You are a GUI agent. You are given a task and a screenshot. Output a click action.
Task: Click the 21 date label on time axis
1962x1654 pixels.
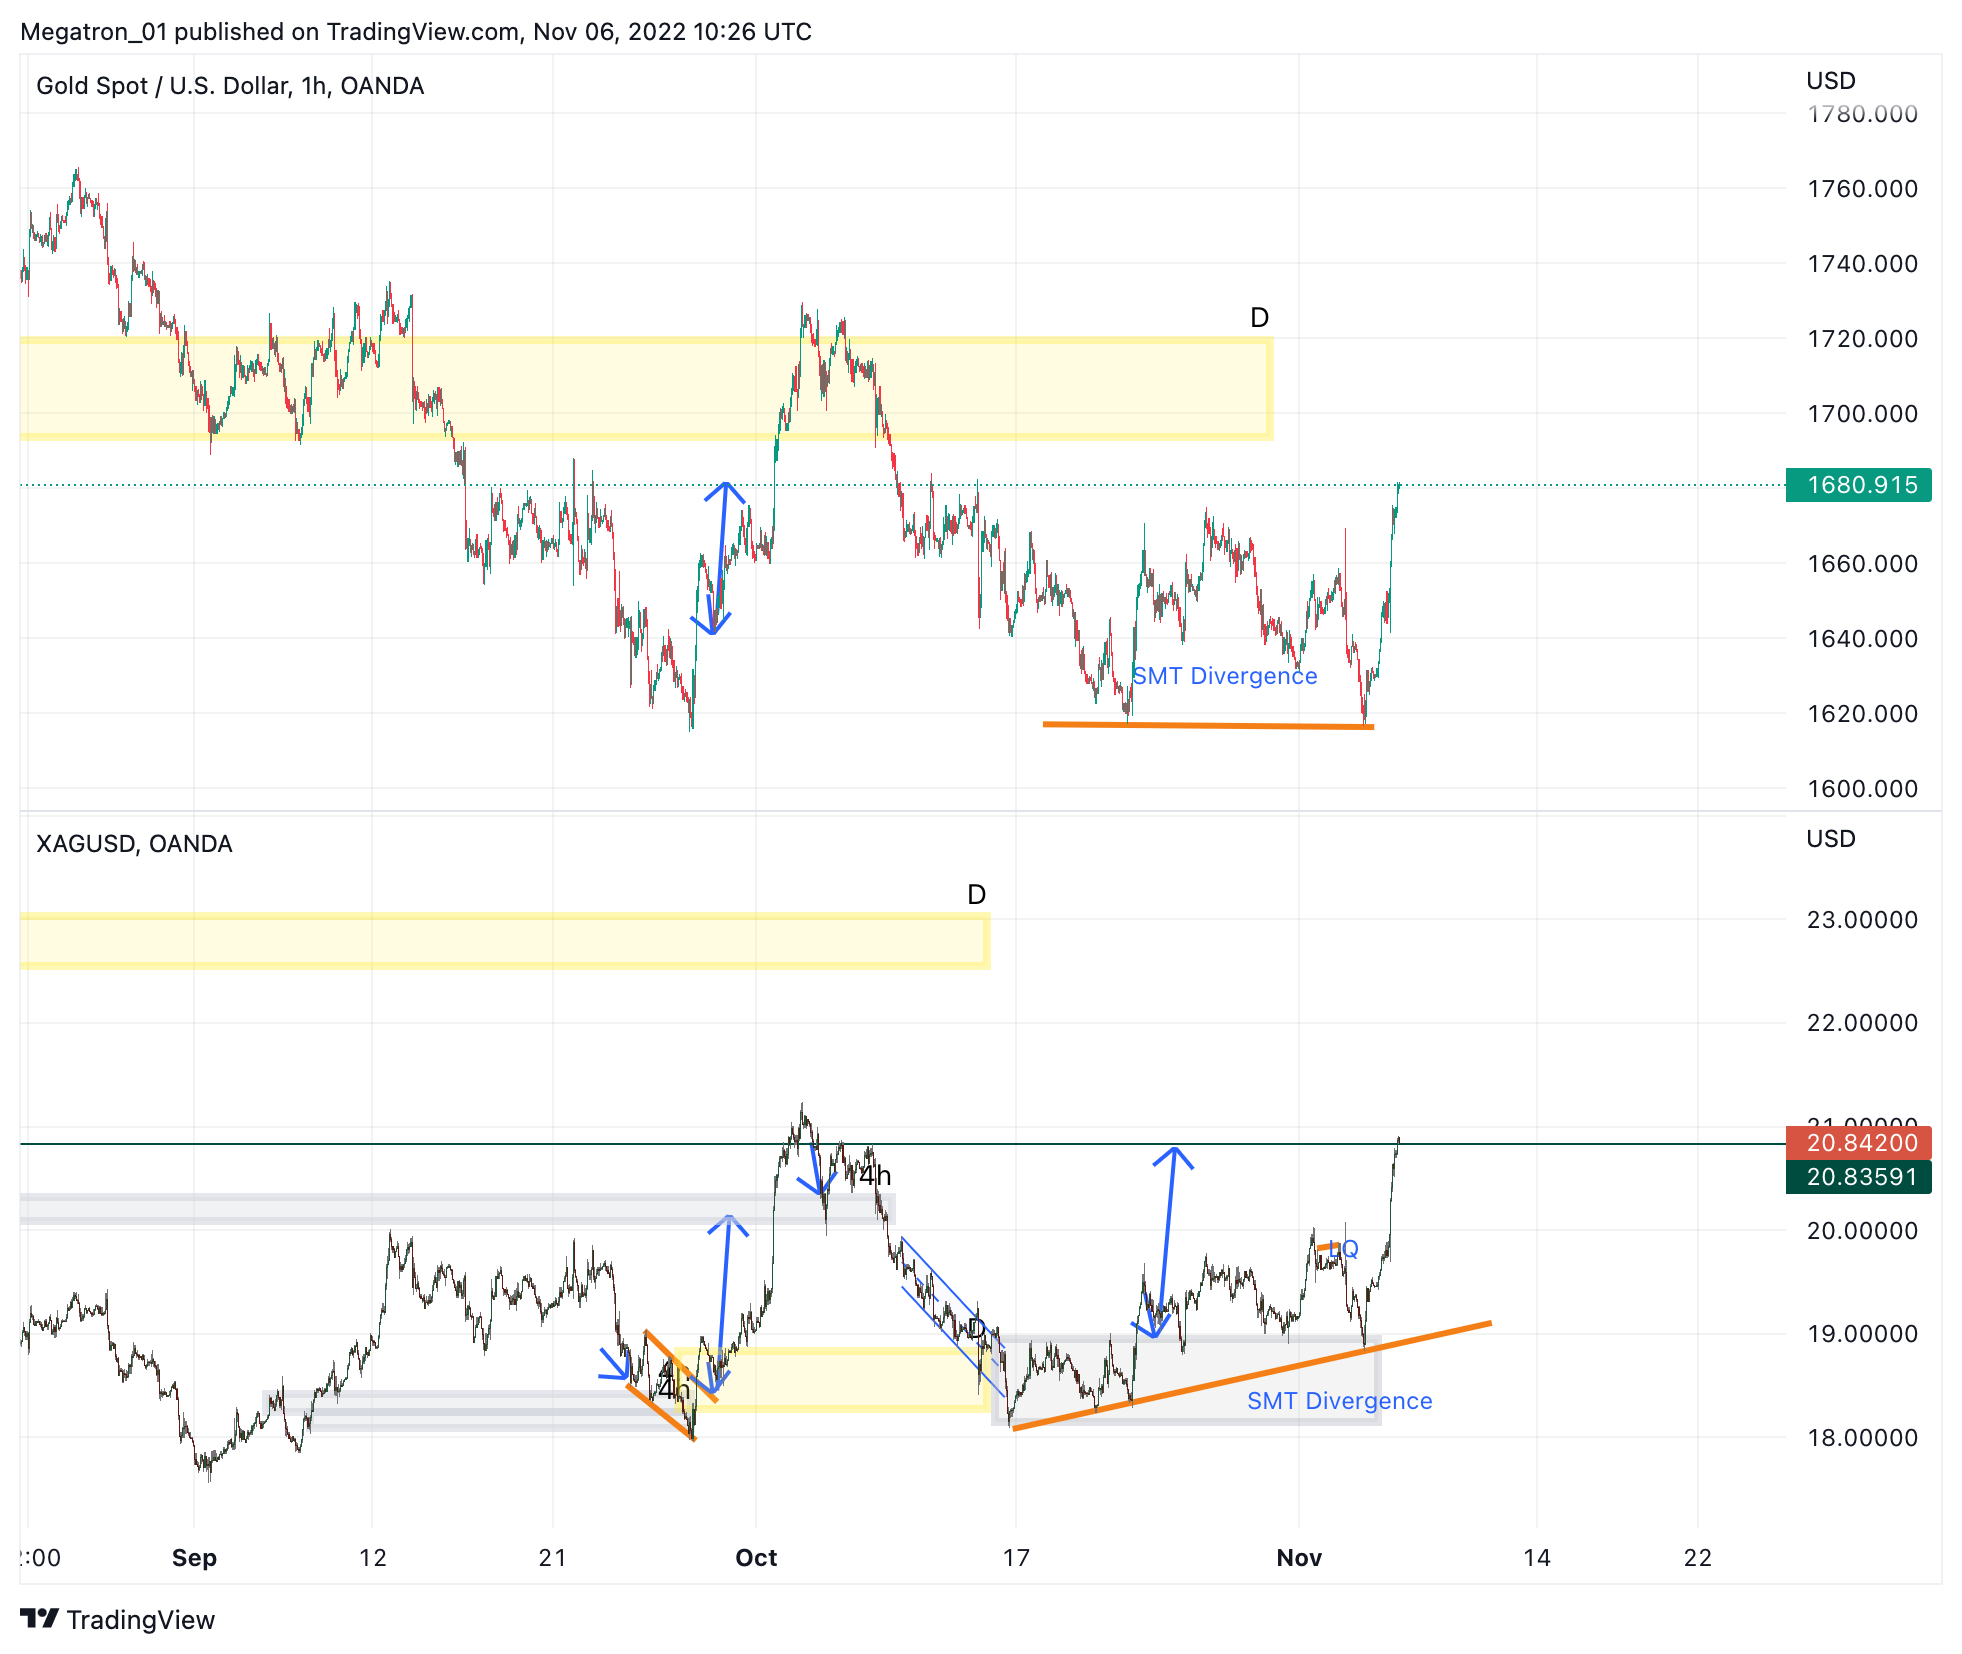coord(552,1557)
